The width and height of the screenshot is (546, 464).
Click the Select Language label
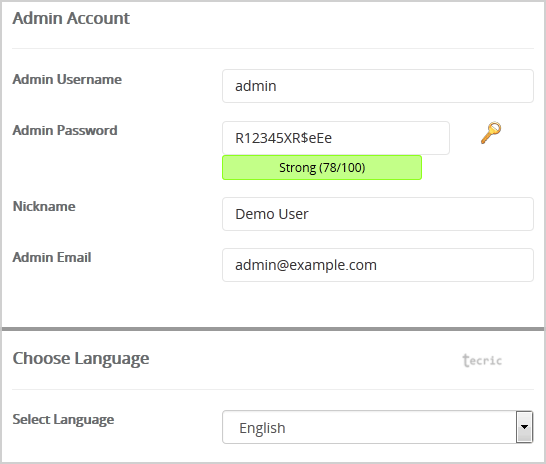point(63,419)
